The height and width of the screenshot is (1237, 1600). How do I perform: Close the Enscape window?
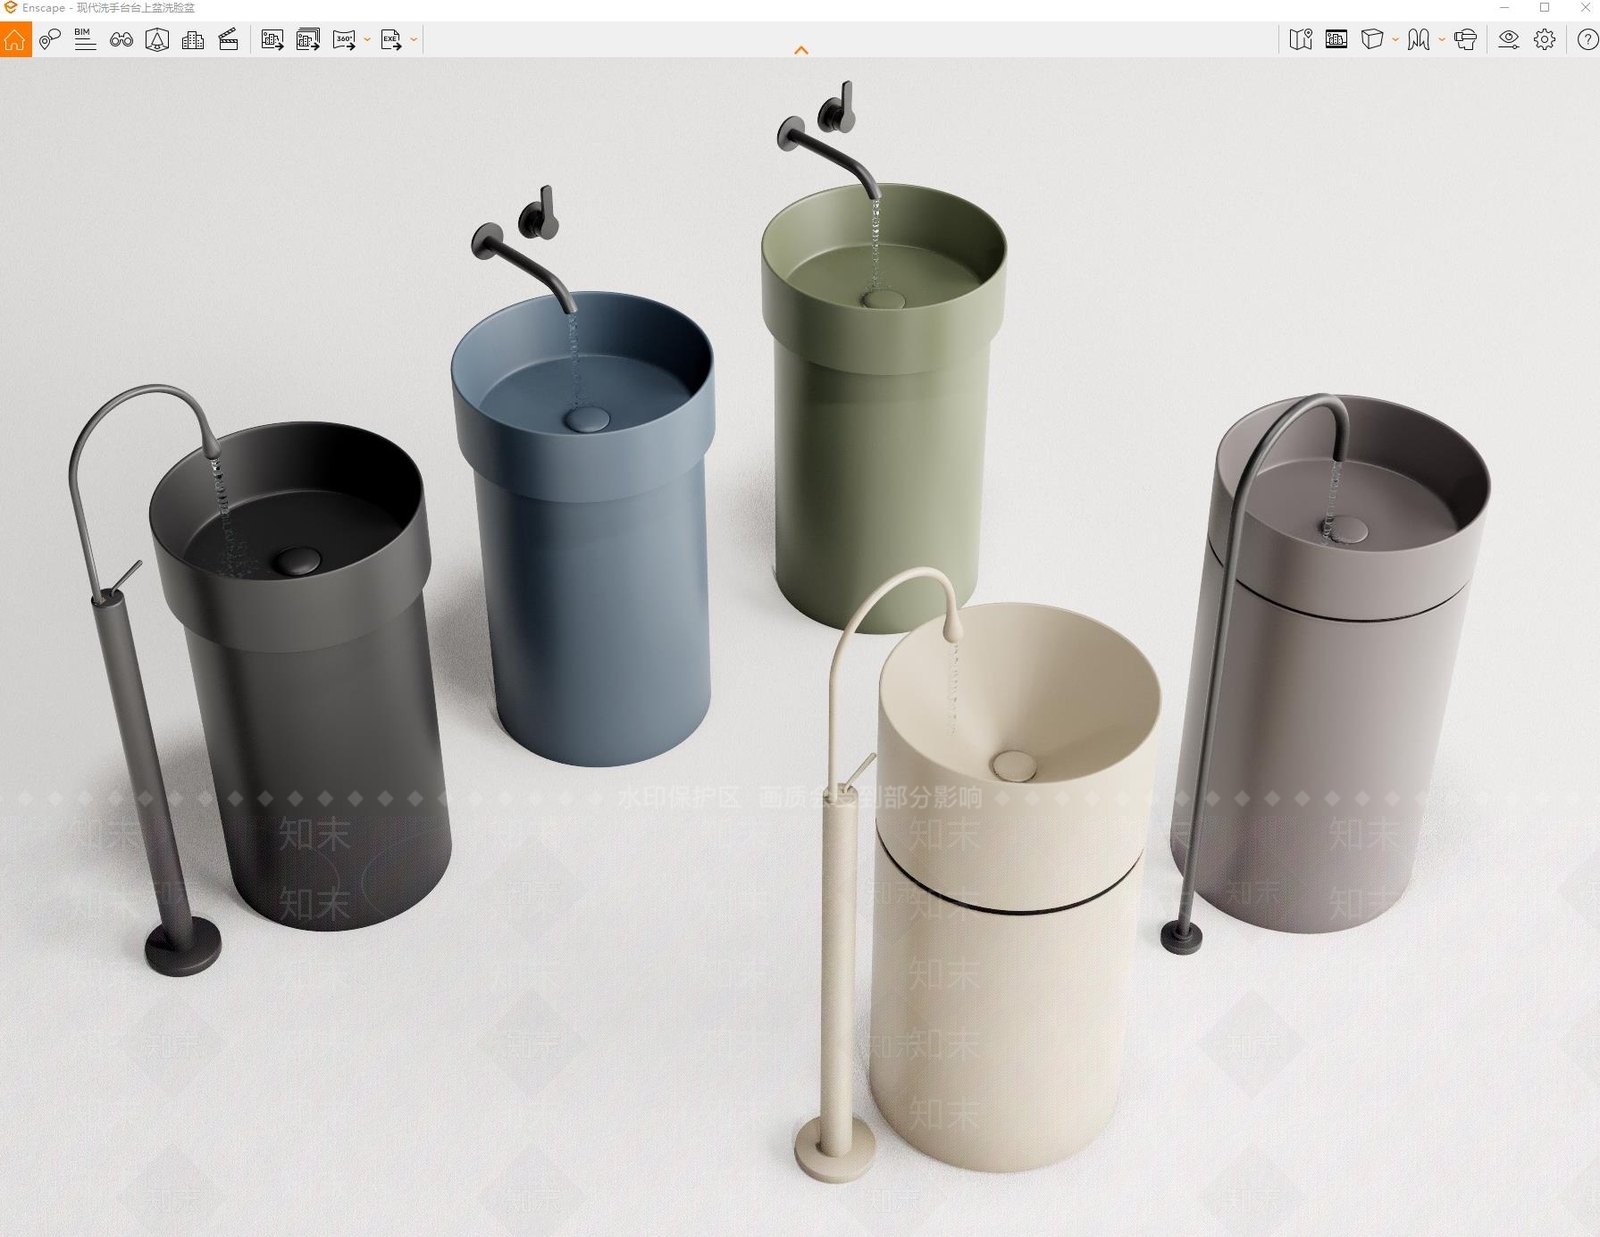1585,8
